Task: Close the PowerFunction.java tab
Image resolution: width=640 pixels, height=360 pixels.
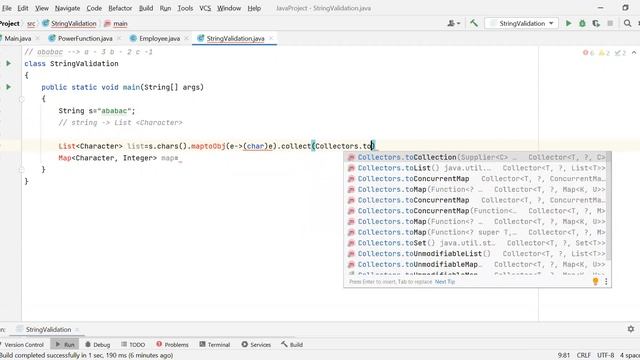Action: point(119,38)
